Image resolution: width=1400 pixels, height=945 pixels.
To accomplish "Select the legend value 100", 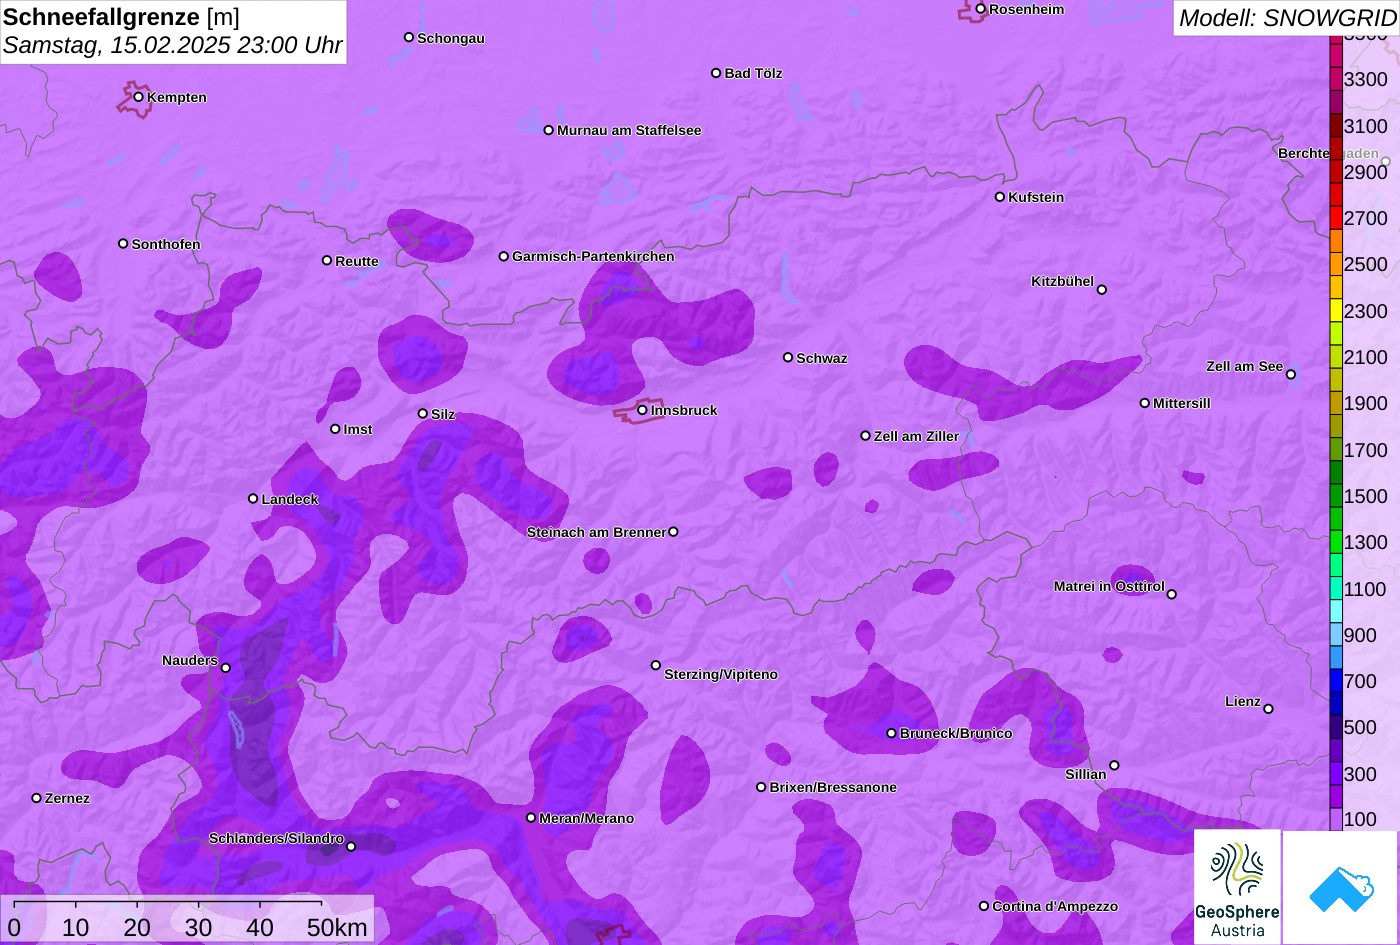I will (1360, 819).
